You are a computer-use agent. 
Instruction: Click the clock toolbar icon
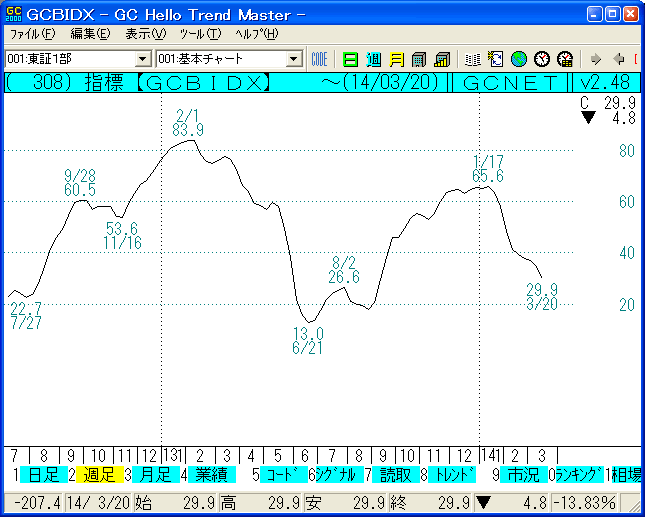pyautogui.click(x=542, y=60)
